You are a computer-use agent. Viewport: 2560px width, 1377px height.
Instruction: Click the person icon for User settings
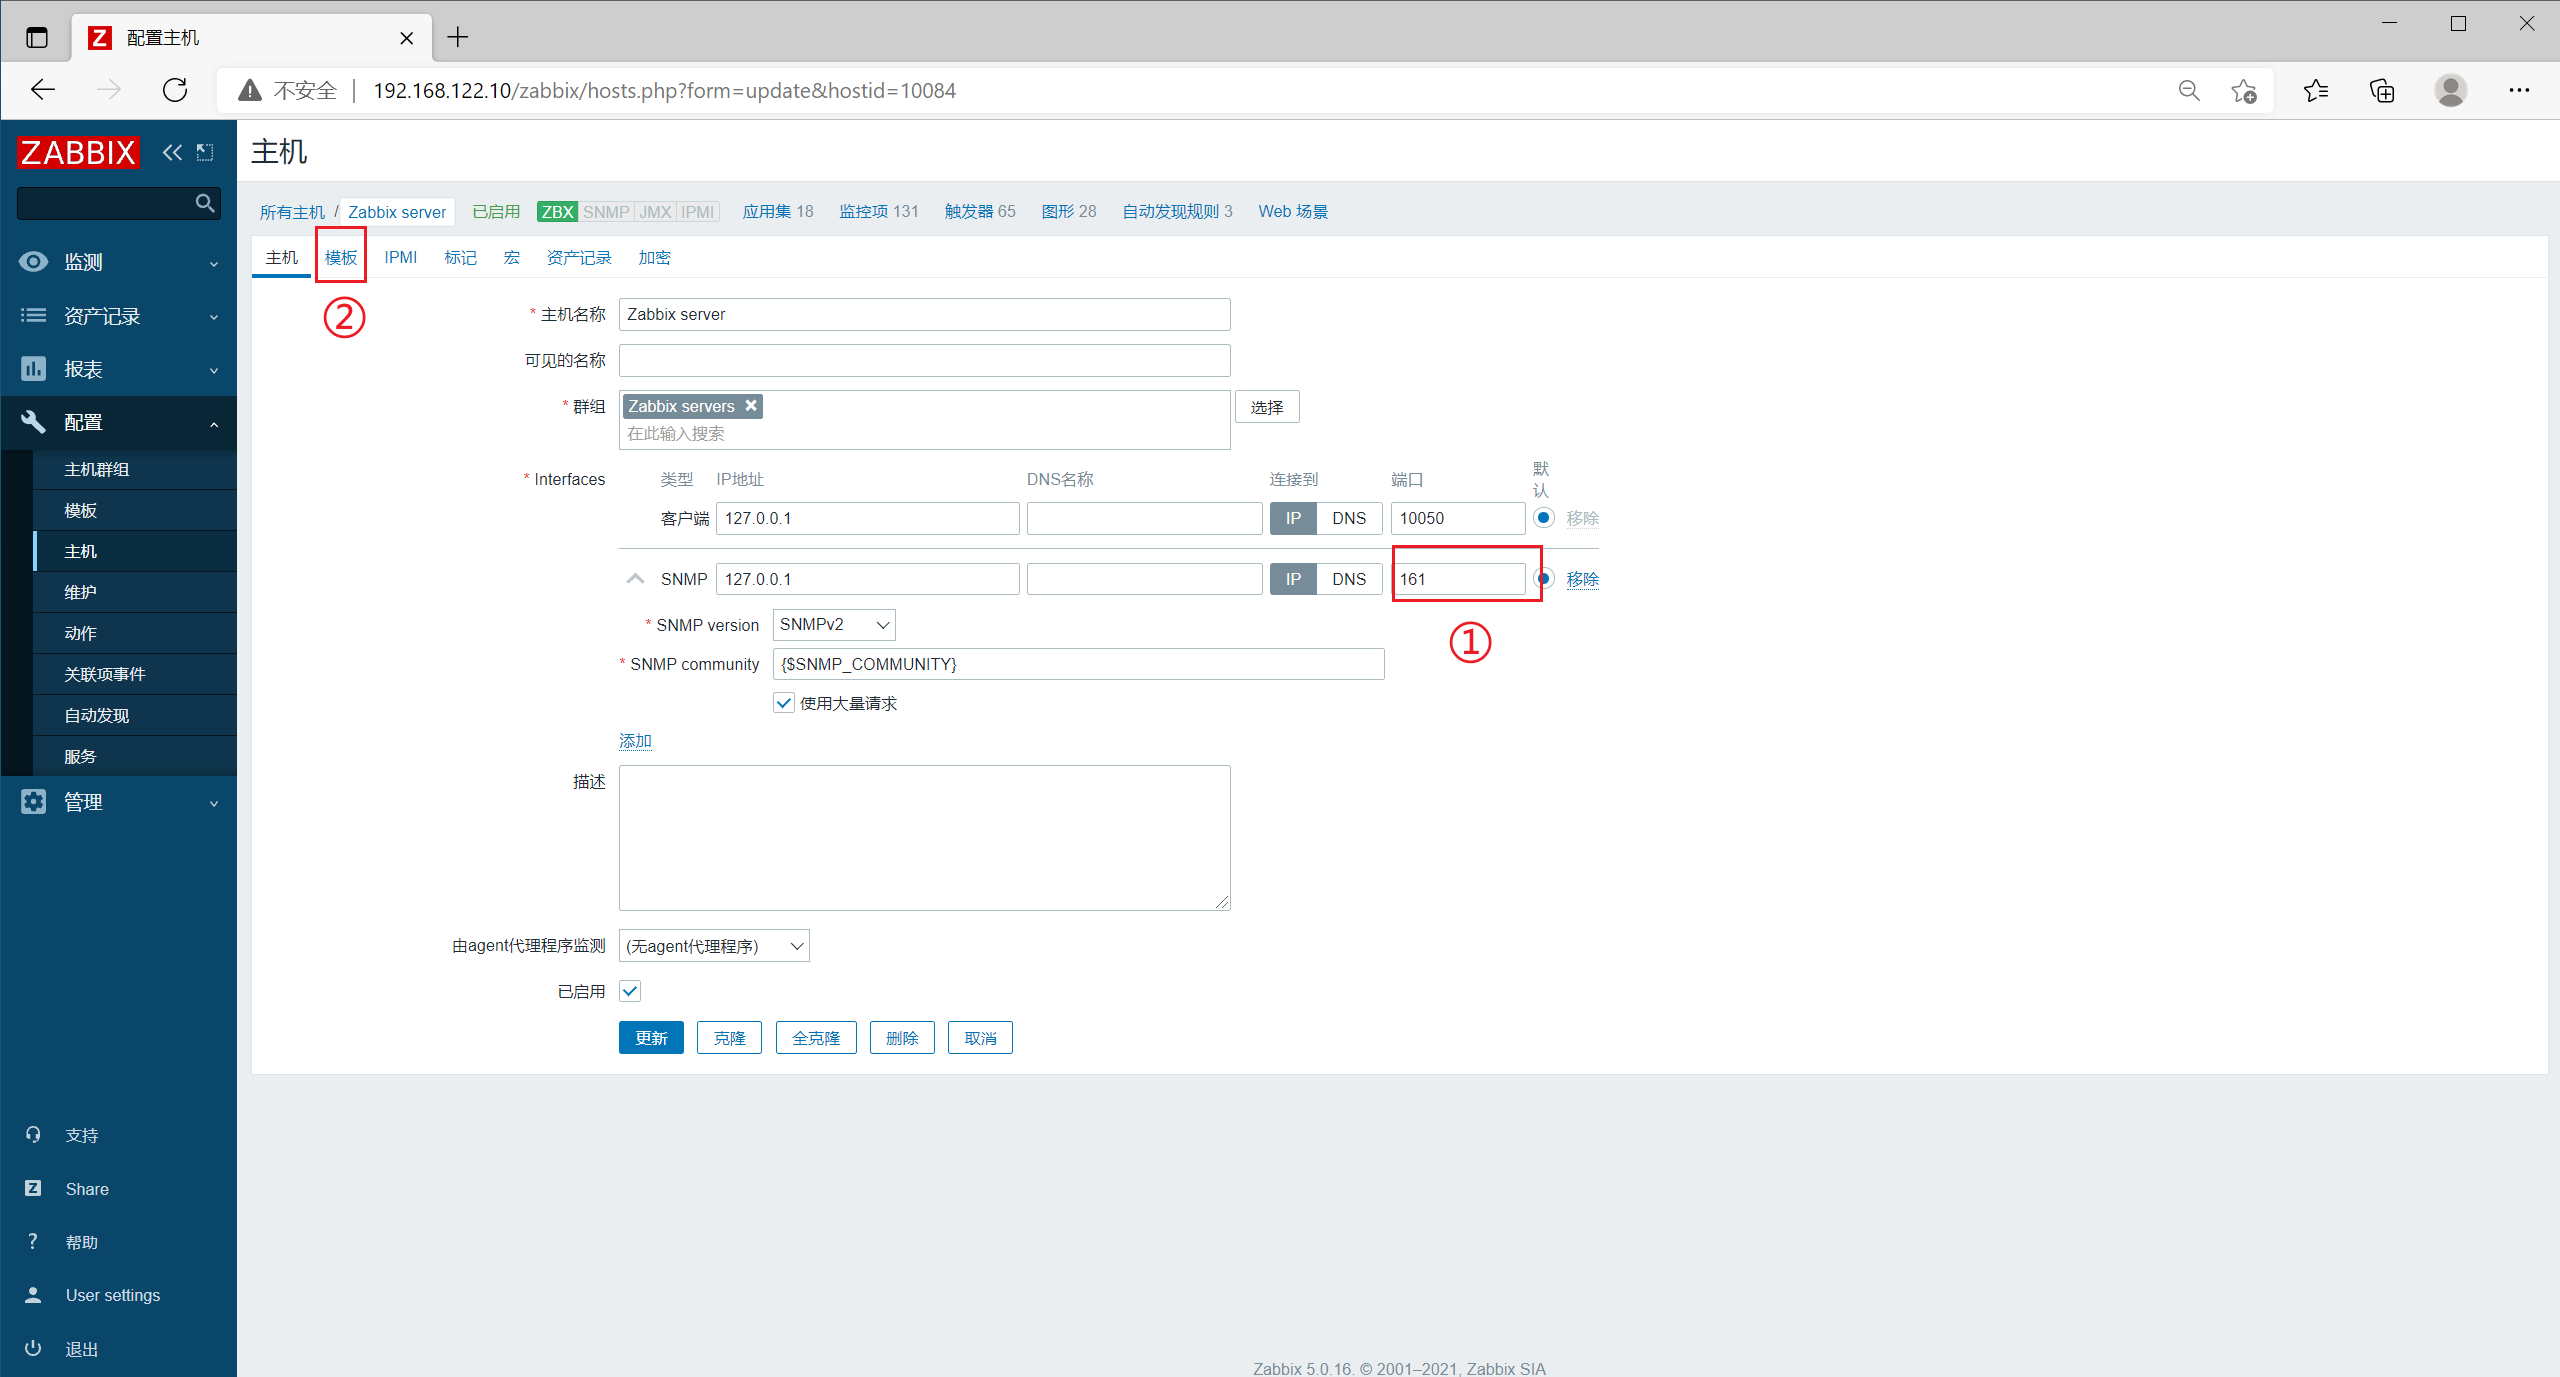(33, 1295)
